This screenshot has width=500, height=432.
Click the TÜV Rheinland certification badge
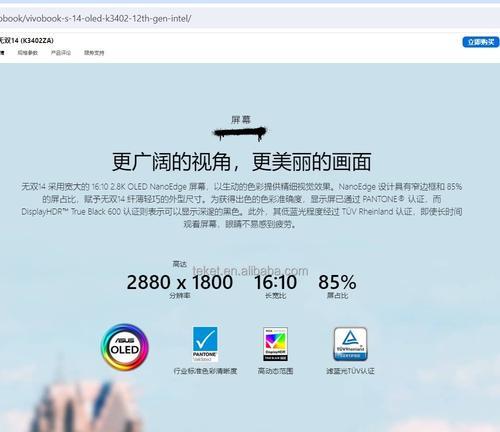(x=350, y=344)
